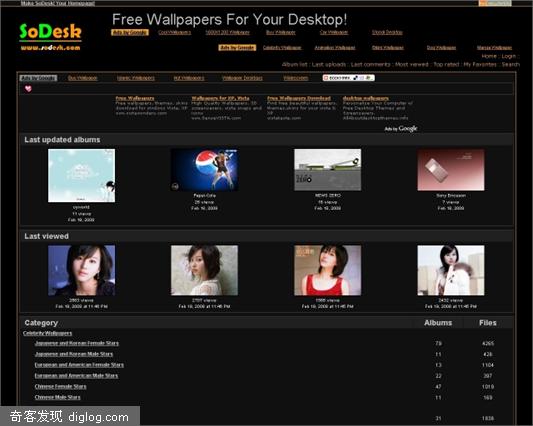This screenshot has width=533, height=426.
Task: Open the Pepsi-Cola album thumbnail
Action: point(204,170)
